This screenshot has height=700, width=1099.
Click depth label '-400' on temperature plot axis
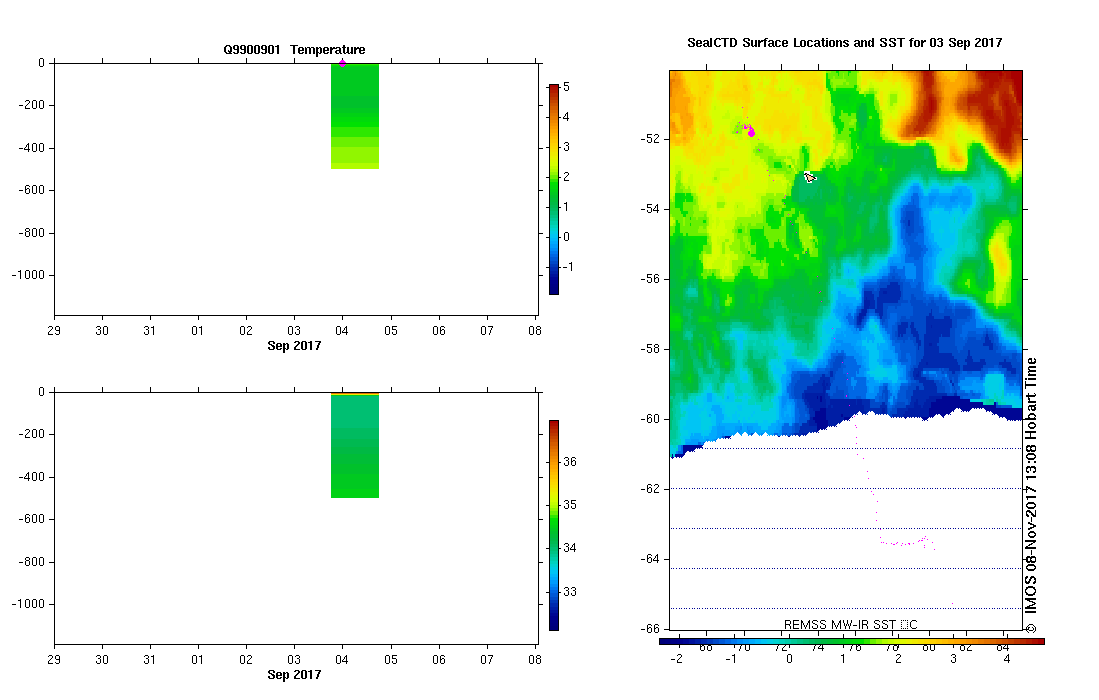pos(32,148)
